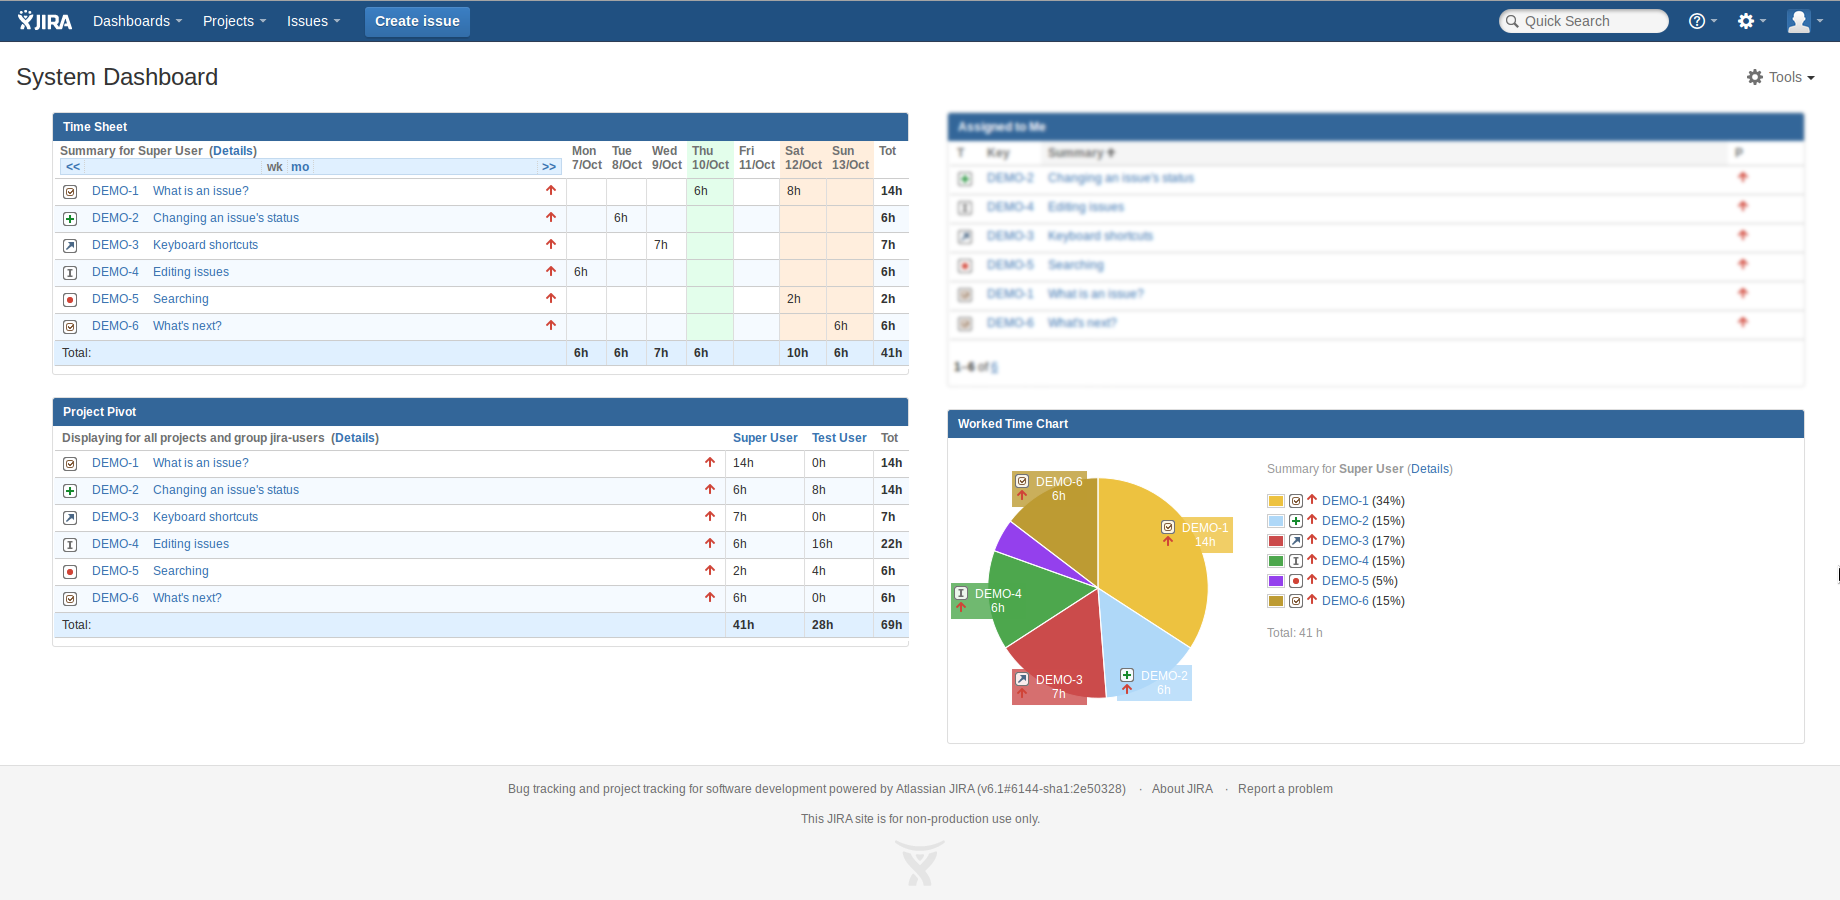Screen dimensions: 1840x900
Task: Open 'Keyboard shortcuts' summary in Time Sheet
Action: [x=205, y=245]
